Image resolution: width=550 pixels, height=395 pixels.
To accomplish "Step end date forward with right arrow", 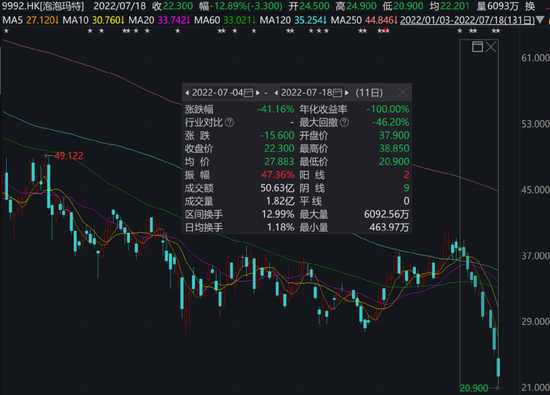I will 347,93.
